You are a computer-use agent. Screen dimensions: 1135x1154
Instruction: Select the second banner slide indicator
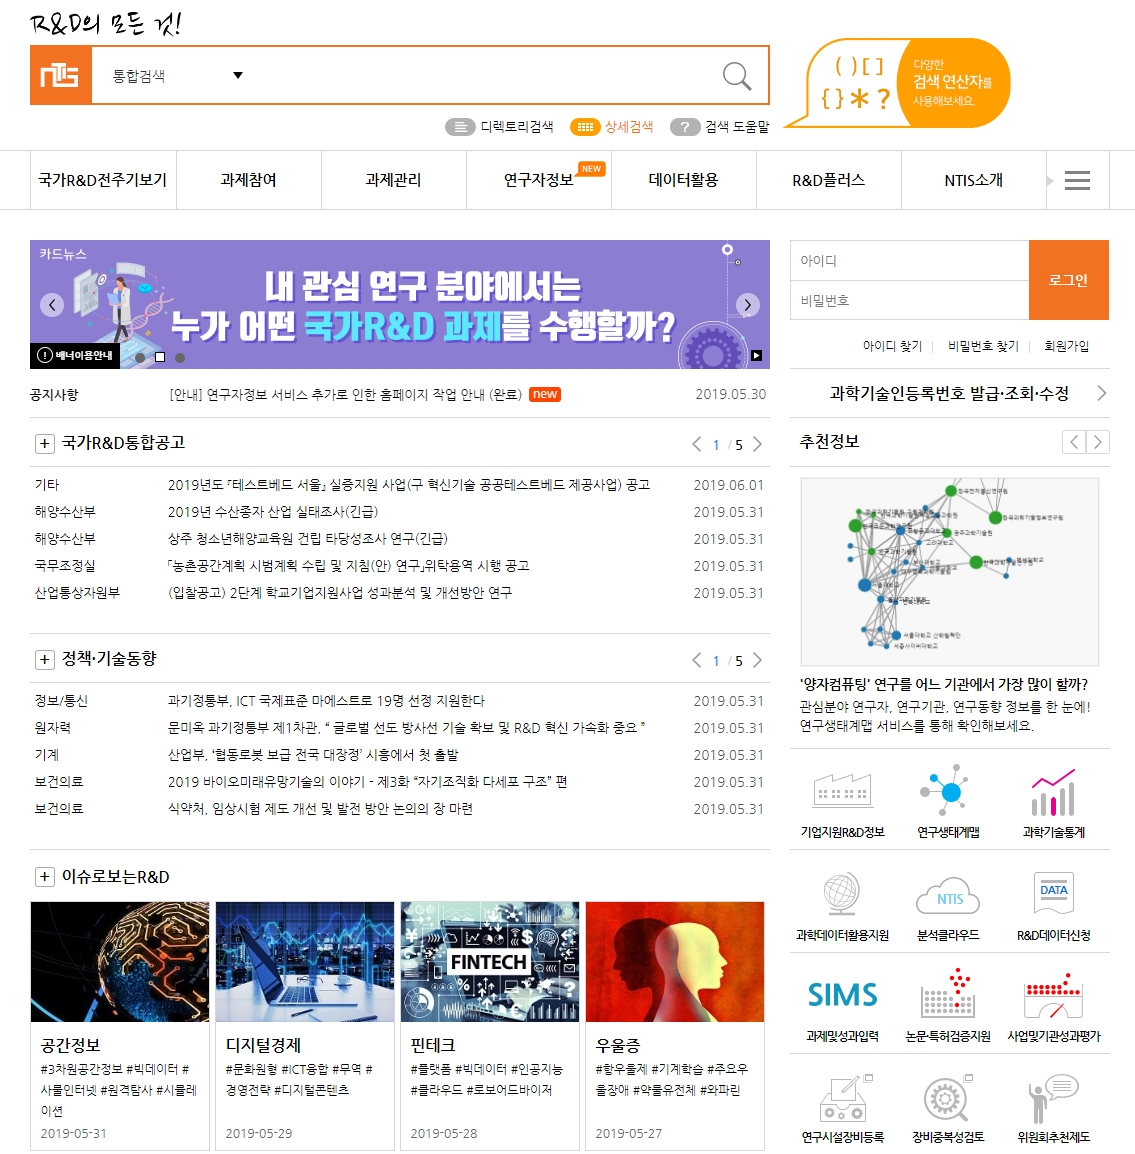click(160, 357)
